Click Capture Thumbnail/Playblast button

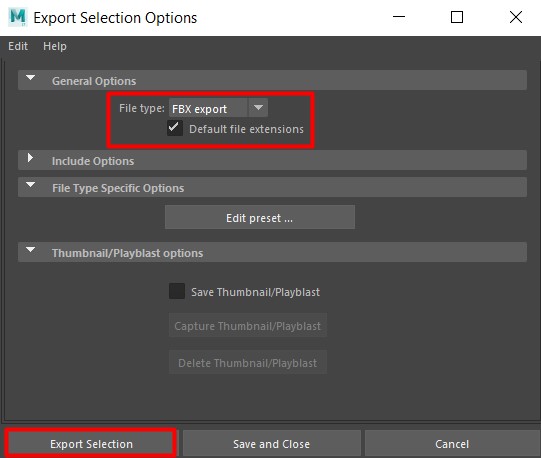click(x=248, y=325)
